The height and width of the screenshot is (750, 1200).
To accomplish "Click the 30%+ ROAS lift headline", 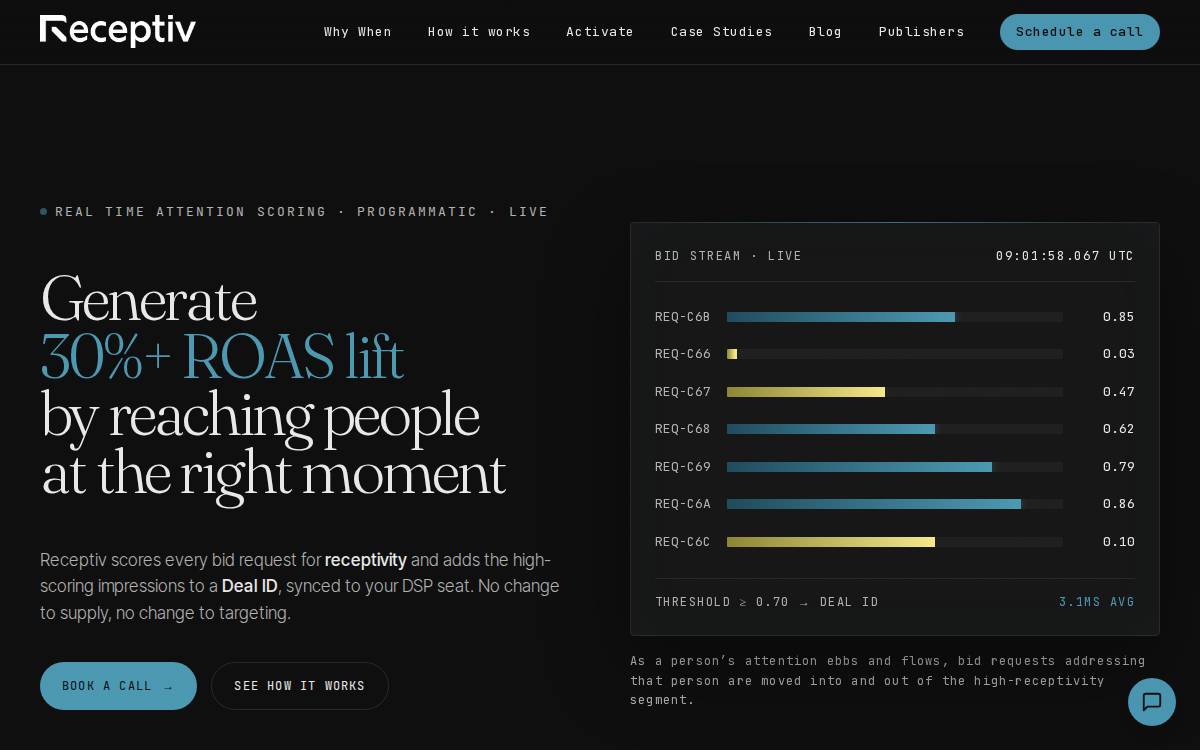I will [222, 357].
